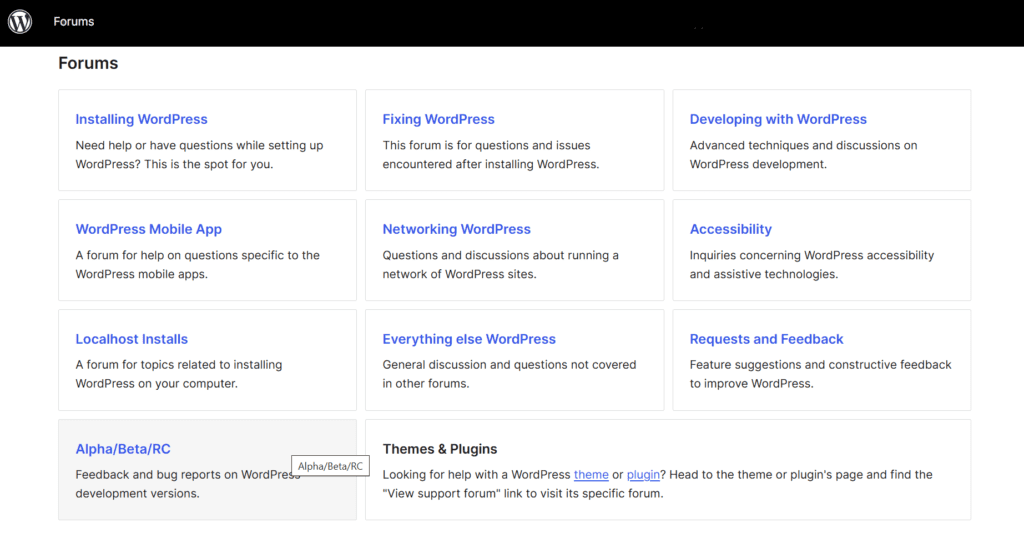This screenshot has width=1024, height=533.
Task: Click 'A forum for help on questions' description
Action: click(x=197, y=265)
